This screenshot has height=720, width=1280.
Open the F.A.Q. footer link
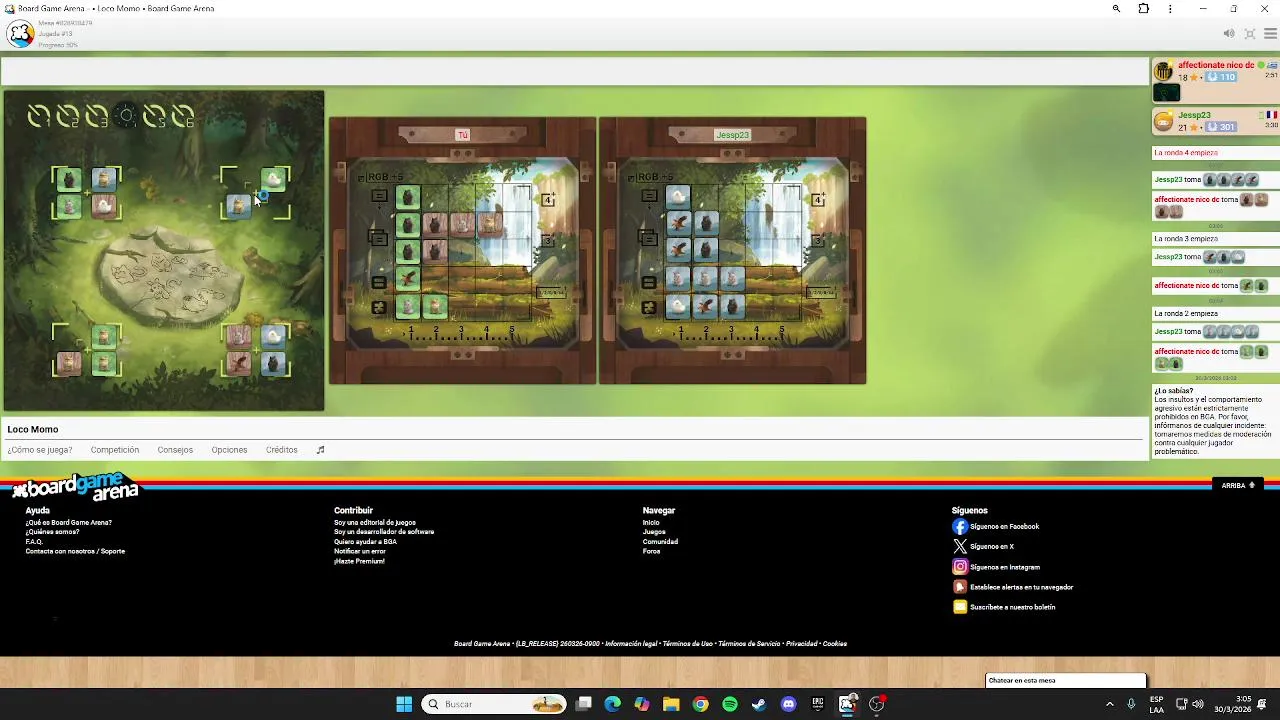pyautogui.click(x=34, y=541)
